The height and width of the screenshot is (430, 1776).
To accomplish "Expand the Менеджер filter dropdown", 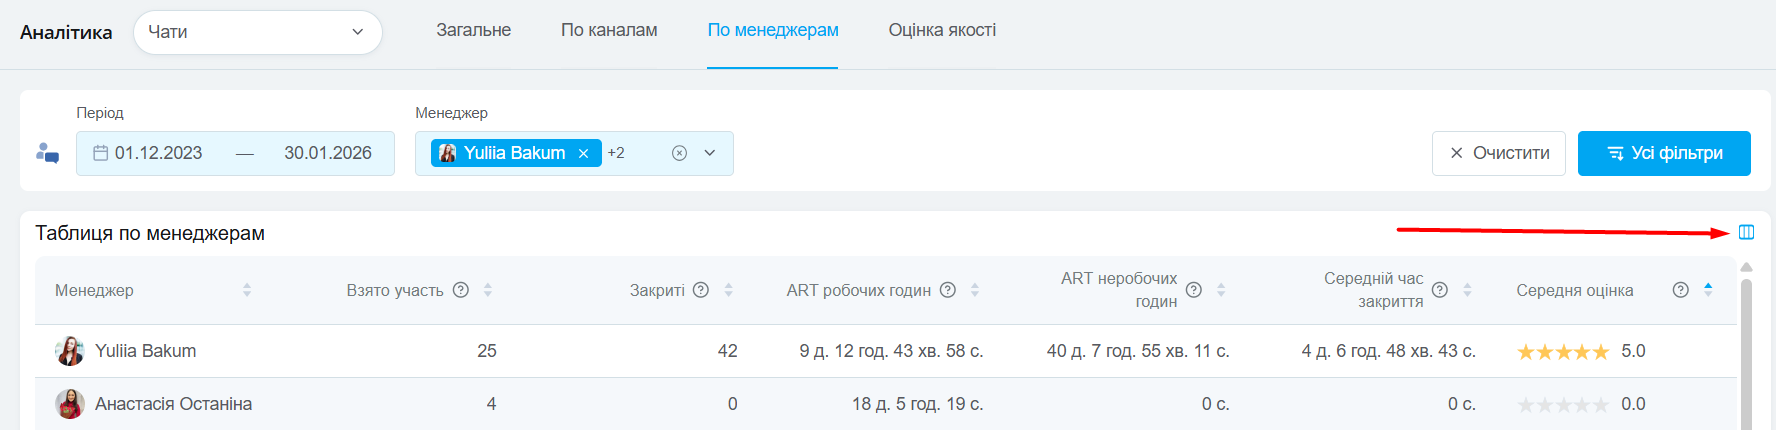I will (x=710, y=153).
